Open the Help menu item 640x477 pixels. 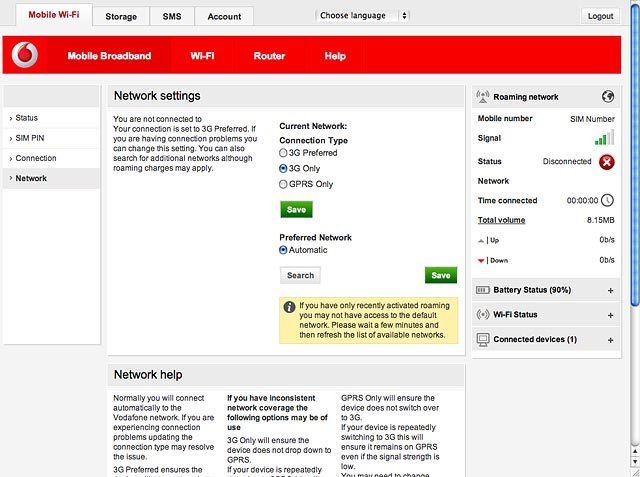coord(336,56)
